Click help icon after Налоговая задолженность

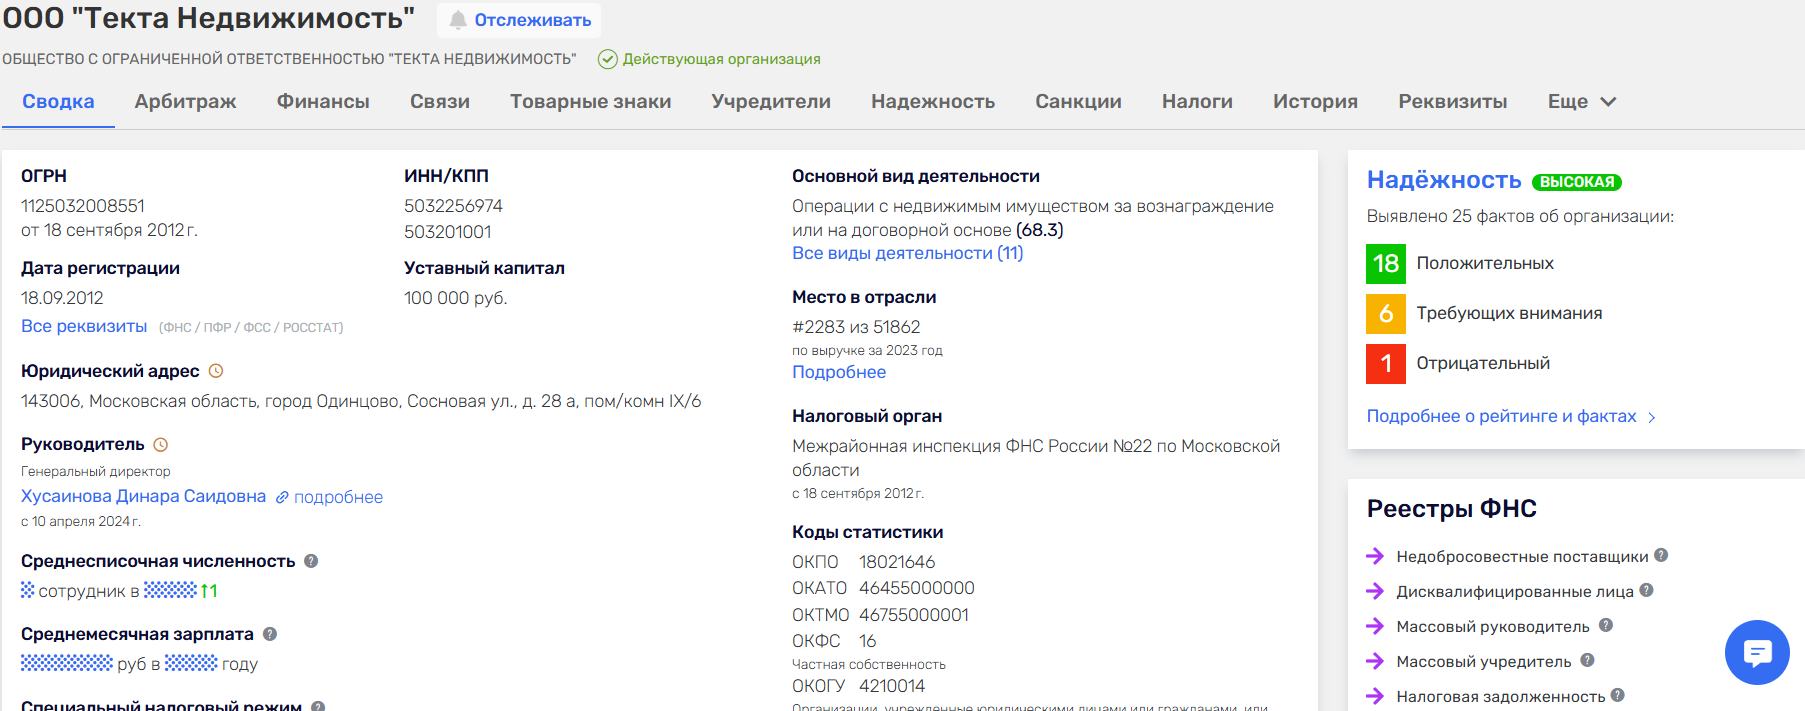point(1618,695)
